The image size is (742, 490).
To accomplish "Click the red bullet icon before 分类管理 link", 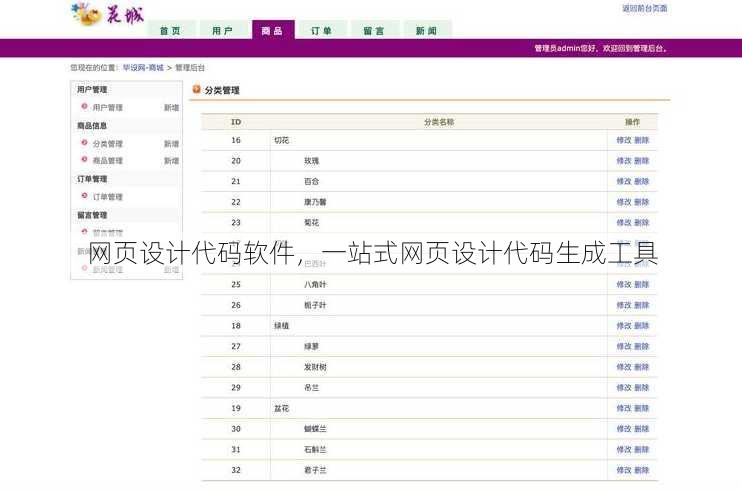I will tap(84, 143).
